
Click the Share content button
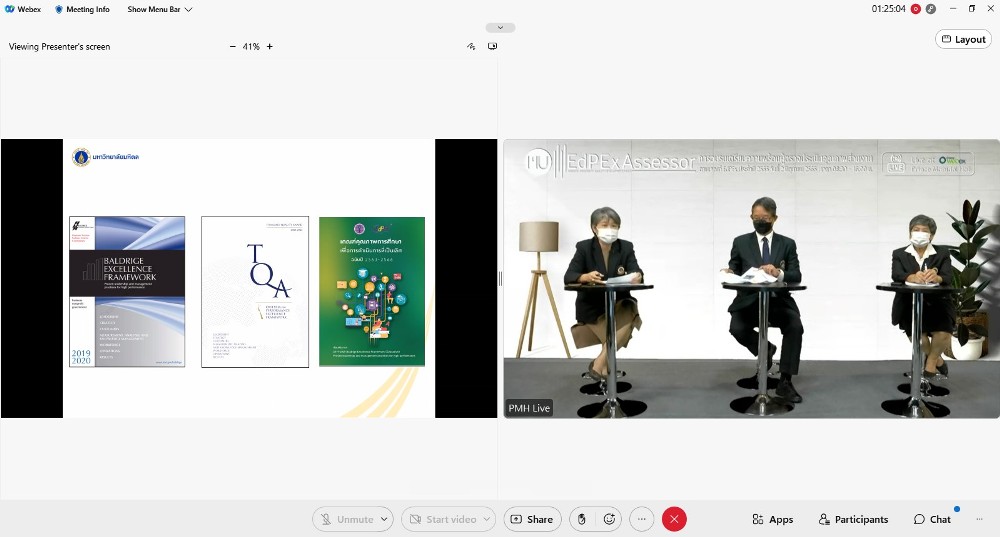pyautogui.click(x=531, y=519)
